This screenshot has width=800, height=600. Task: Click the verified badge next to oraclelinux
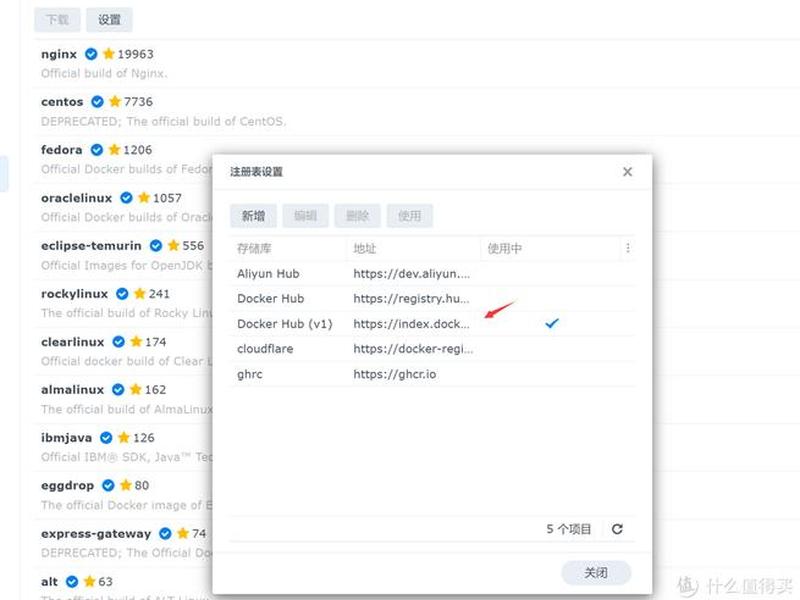pos(127,197)
